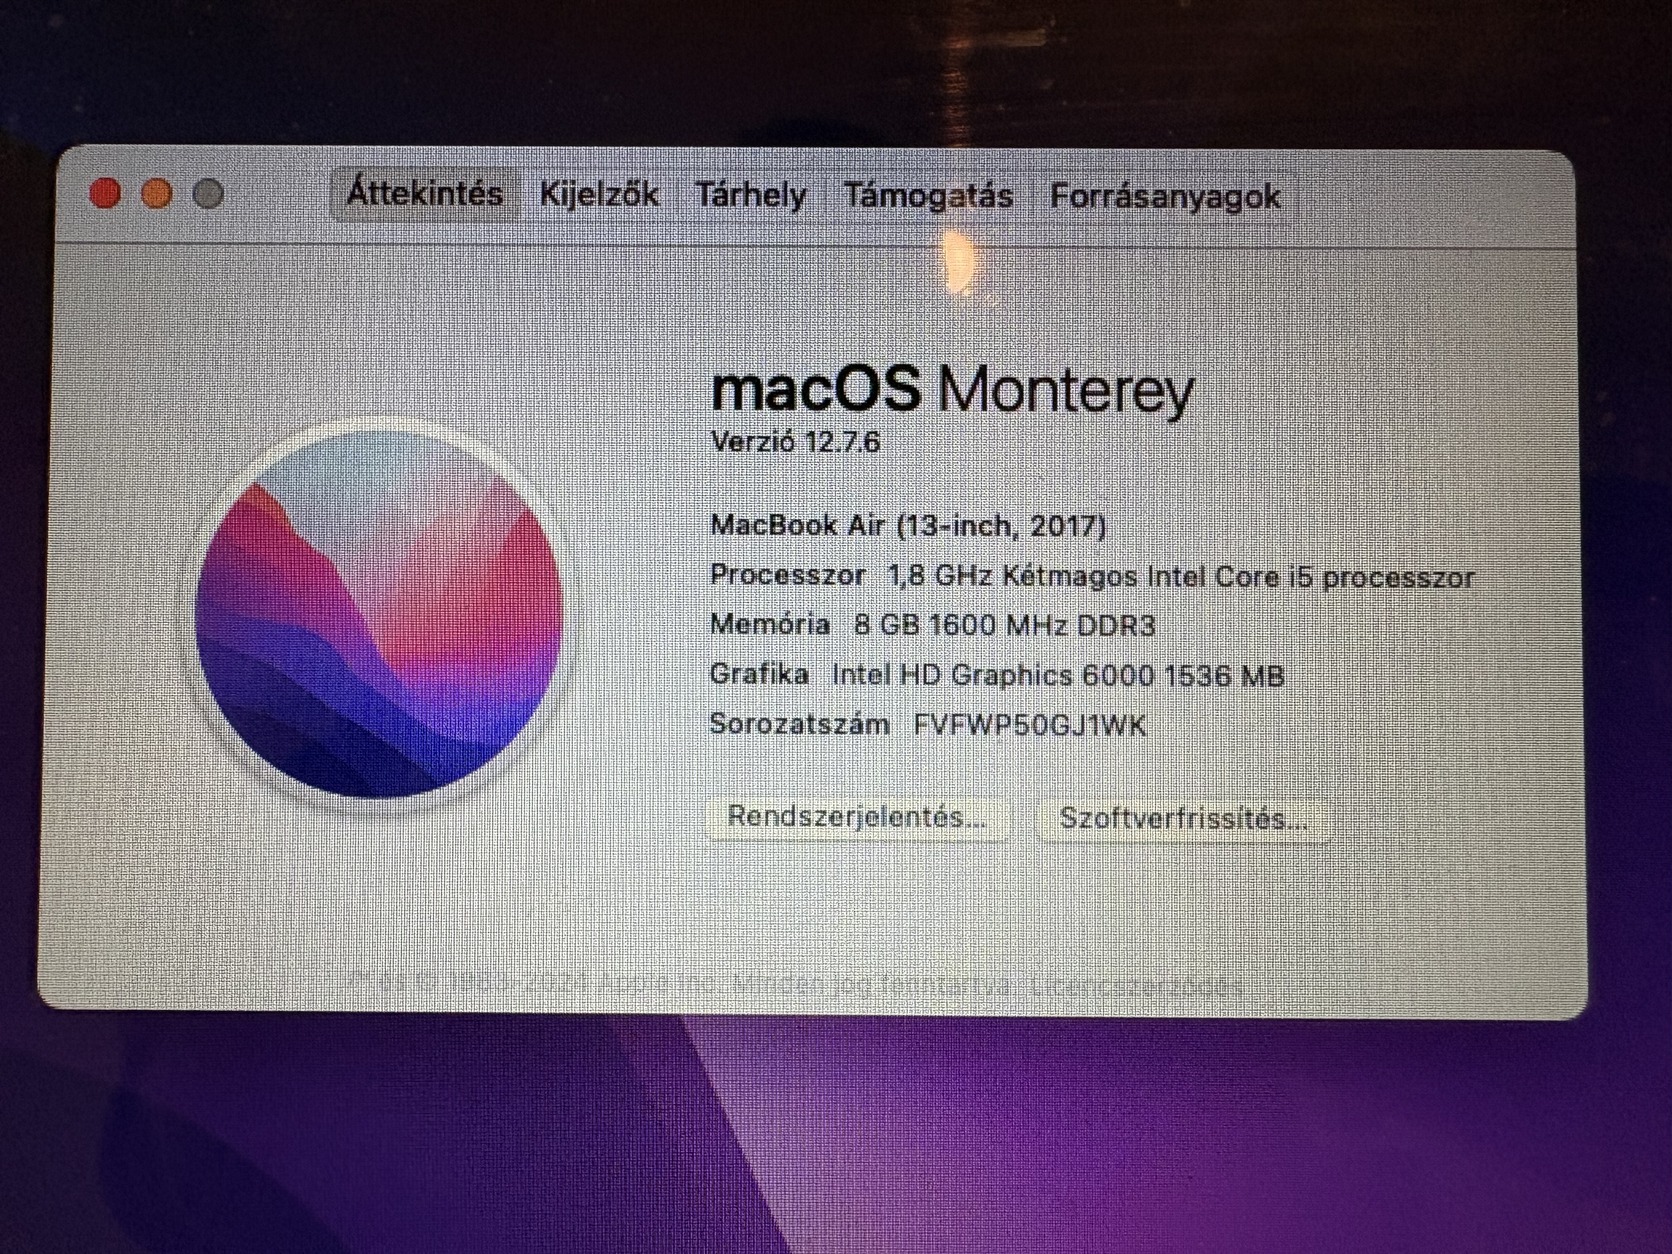1672x1254 pixels.
Task: Go to the Támogatás tab
Action: [x=928, y=196]
